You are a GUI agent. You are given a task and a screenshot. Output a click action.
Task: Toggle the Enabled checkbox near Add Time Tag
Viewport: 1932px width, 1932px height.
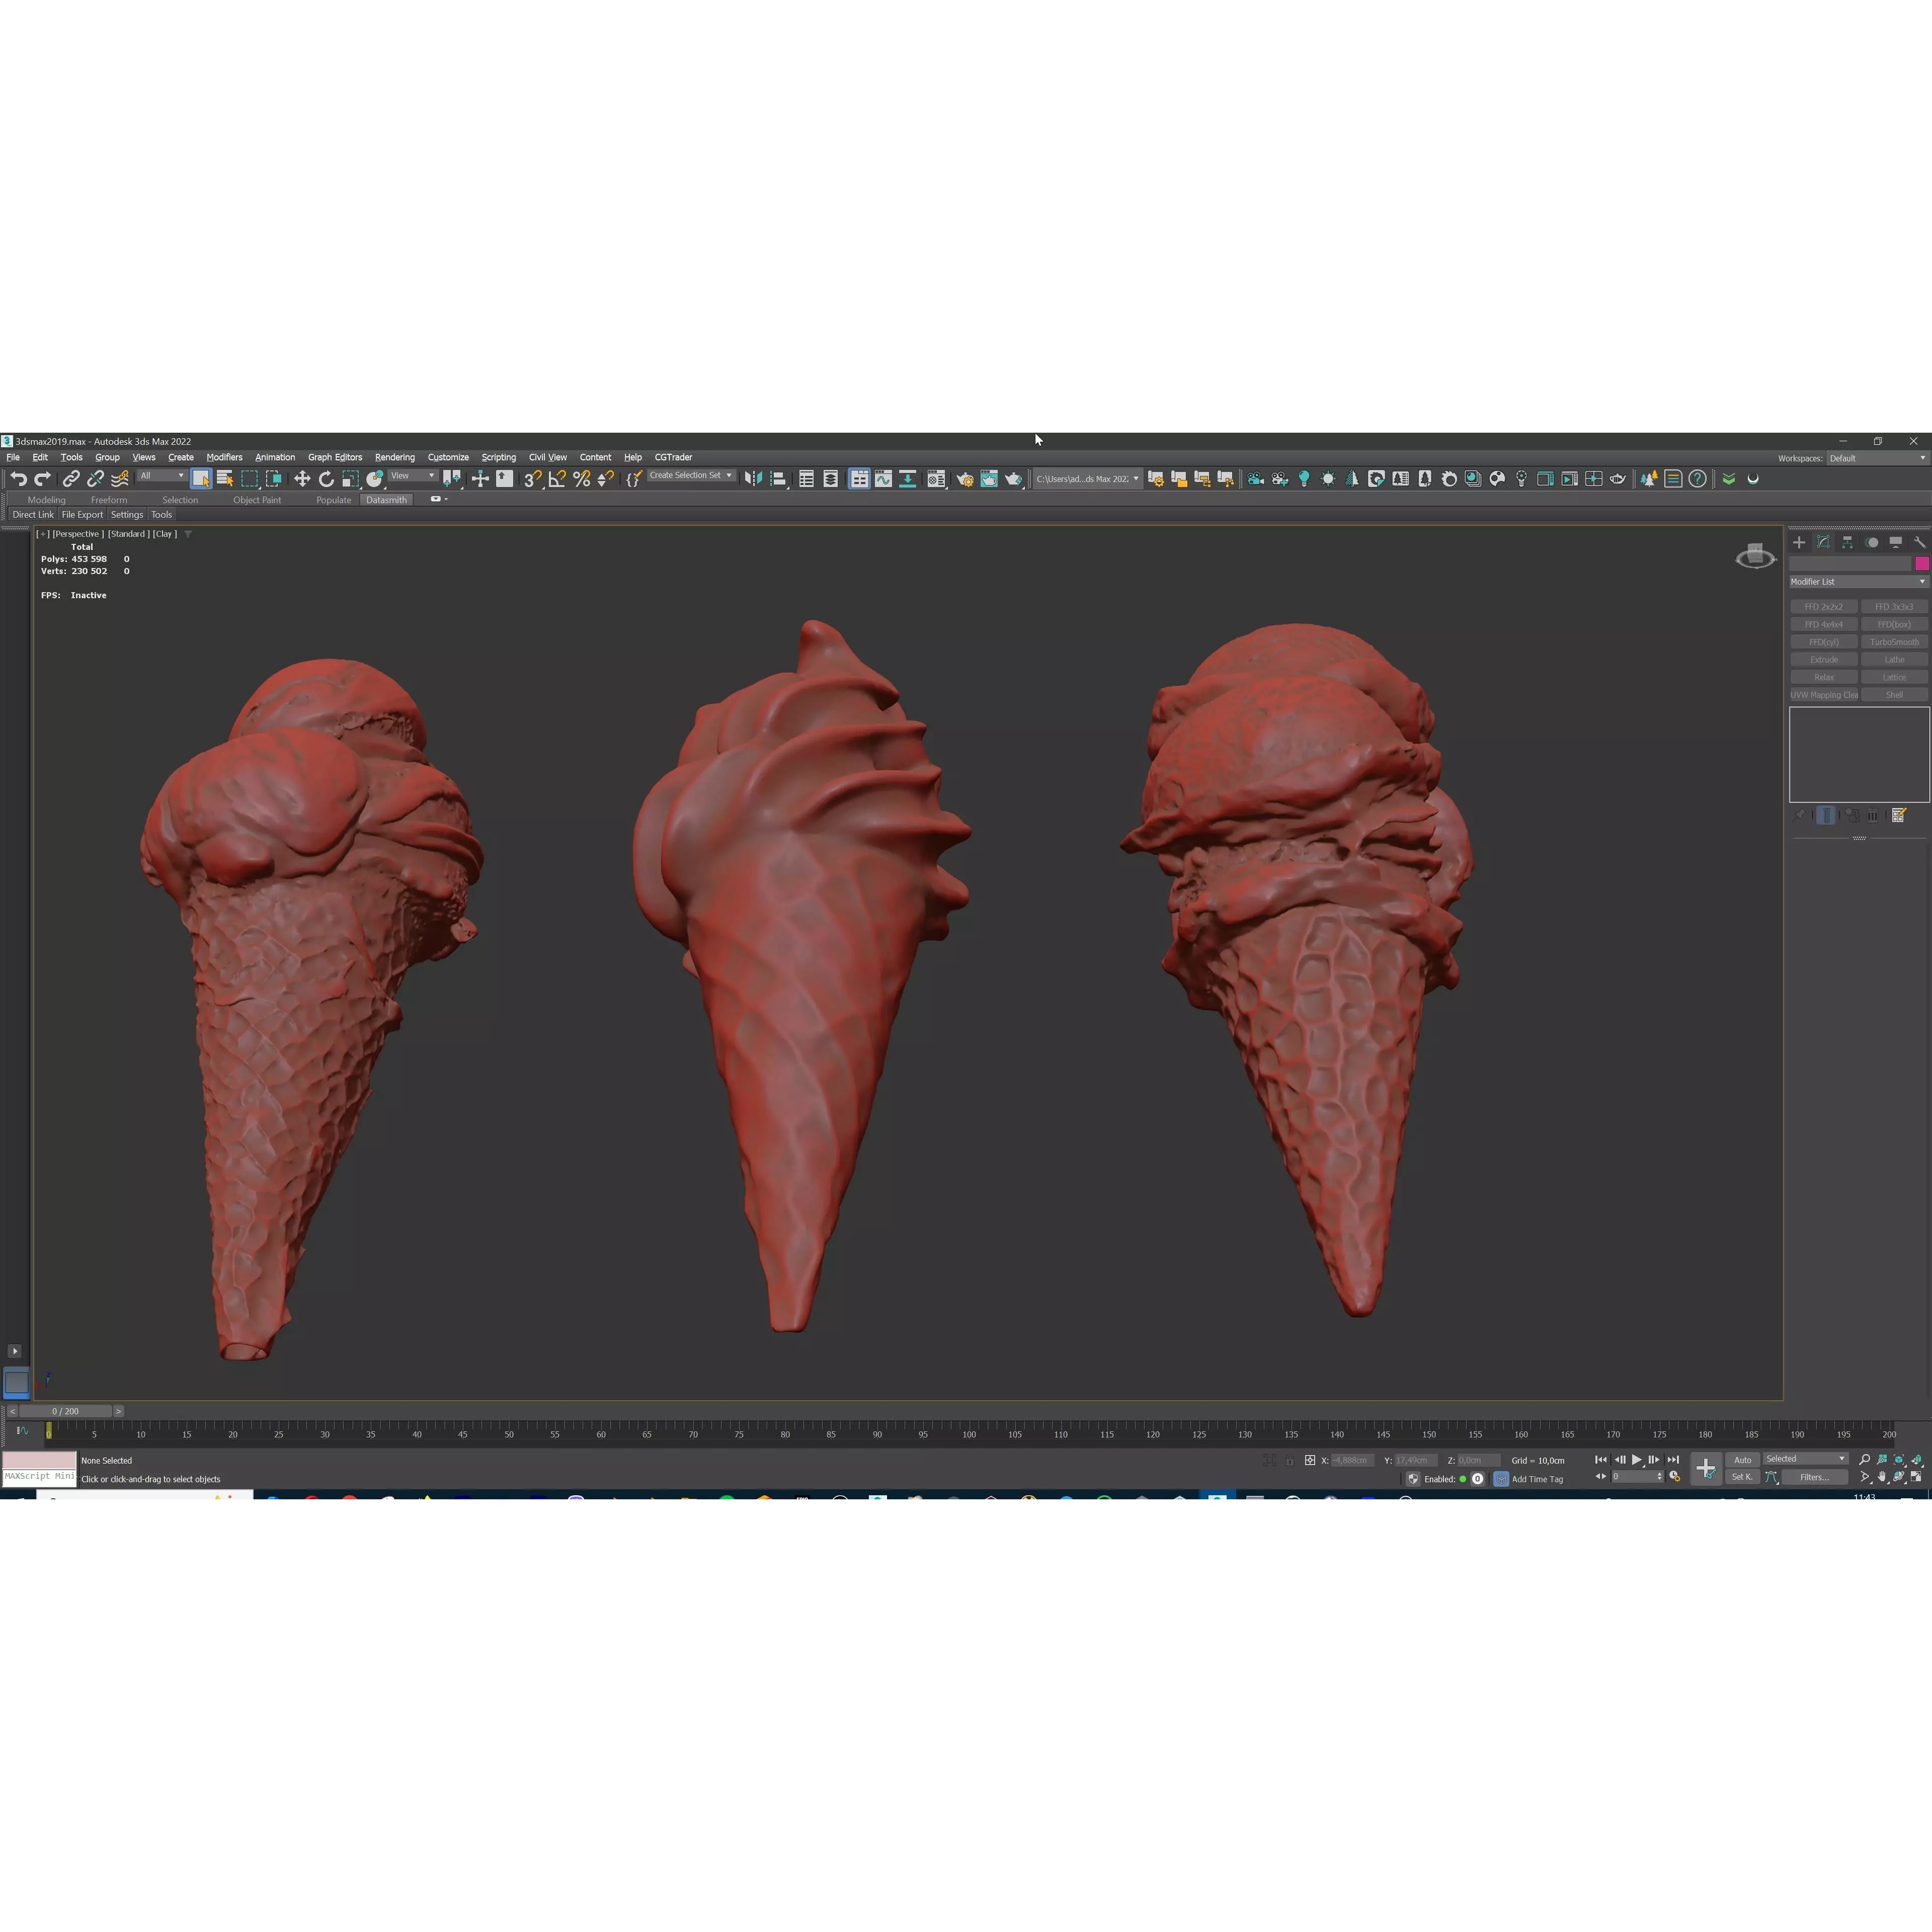pos(1463,1479)
